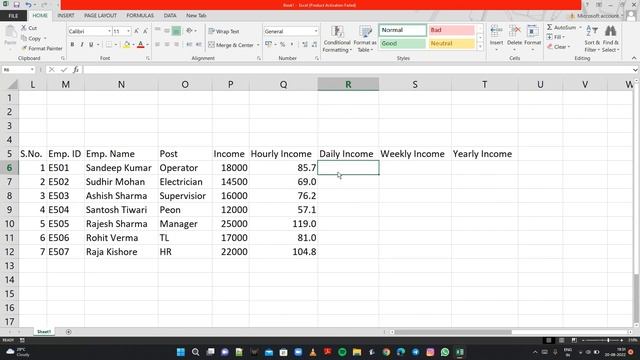Open the New Tab ribbon tab
This screenshot has width=640, height=360.
pyautogui.click(x=196, y=16)
